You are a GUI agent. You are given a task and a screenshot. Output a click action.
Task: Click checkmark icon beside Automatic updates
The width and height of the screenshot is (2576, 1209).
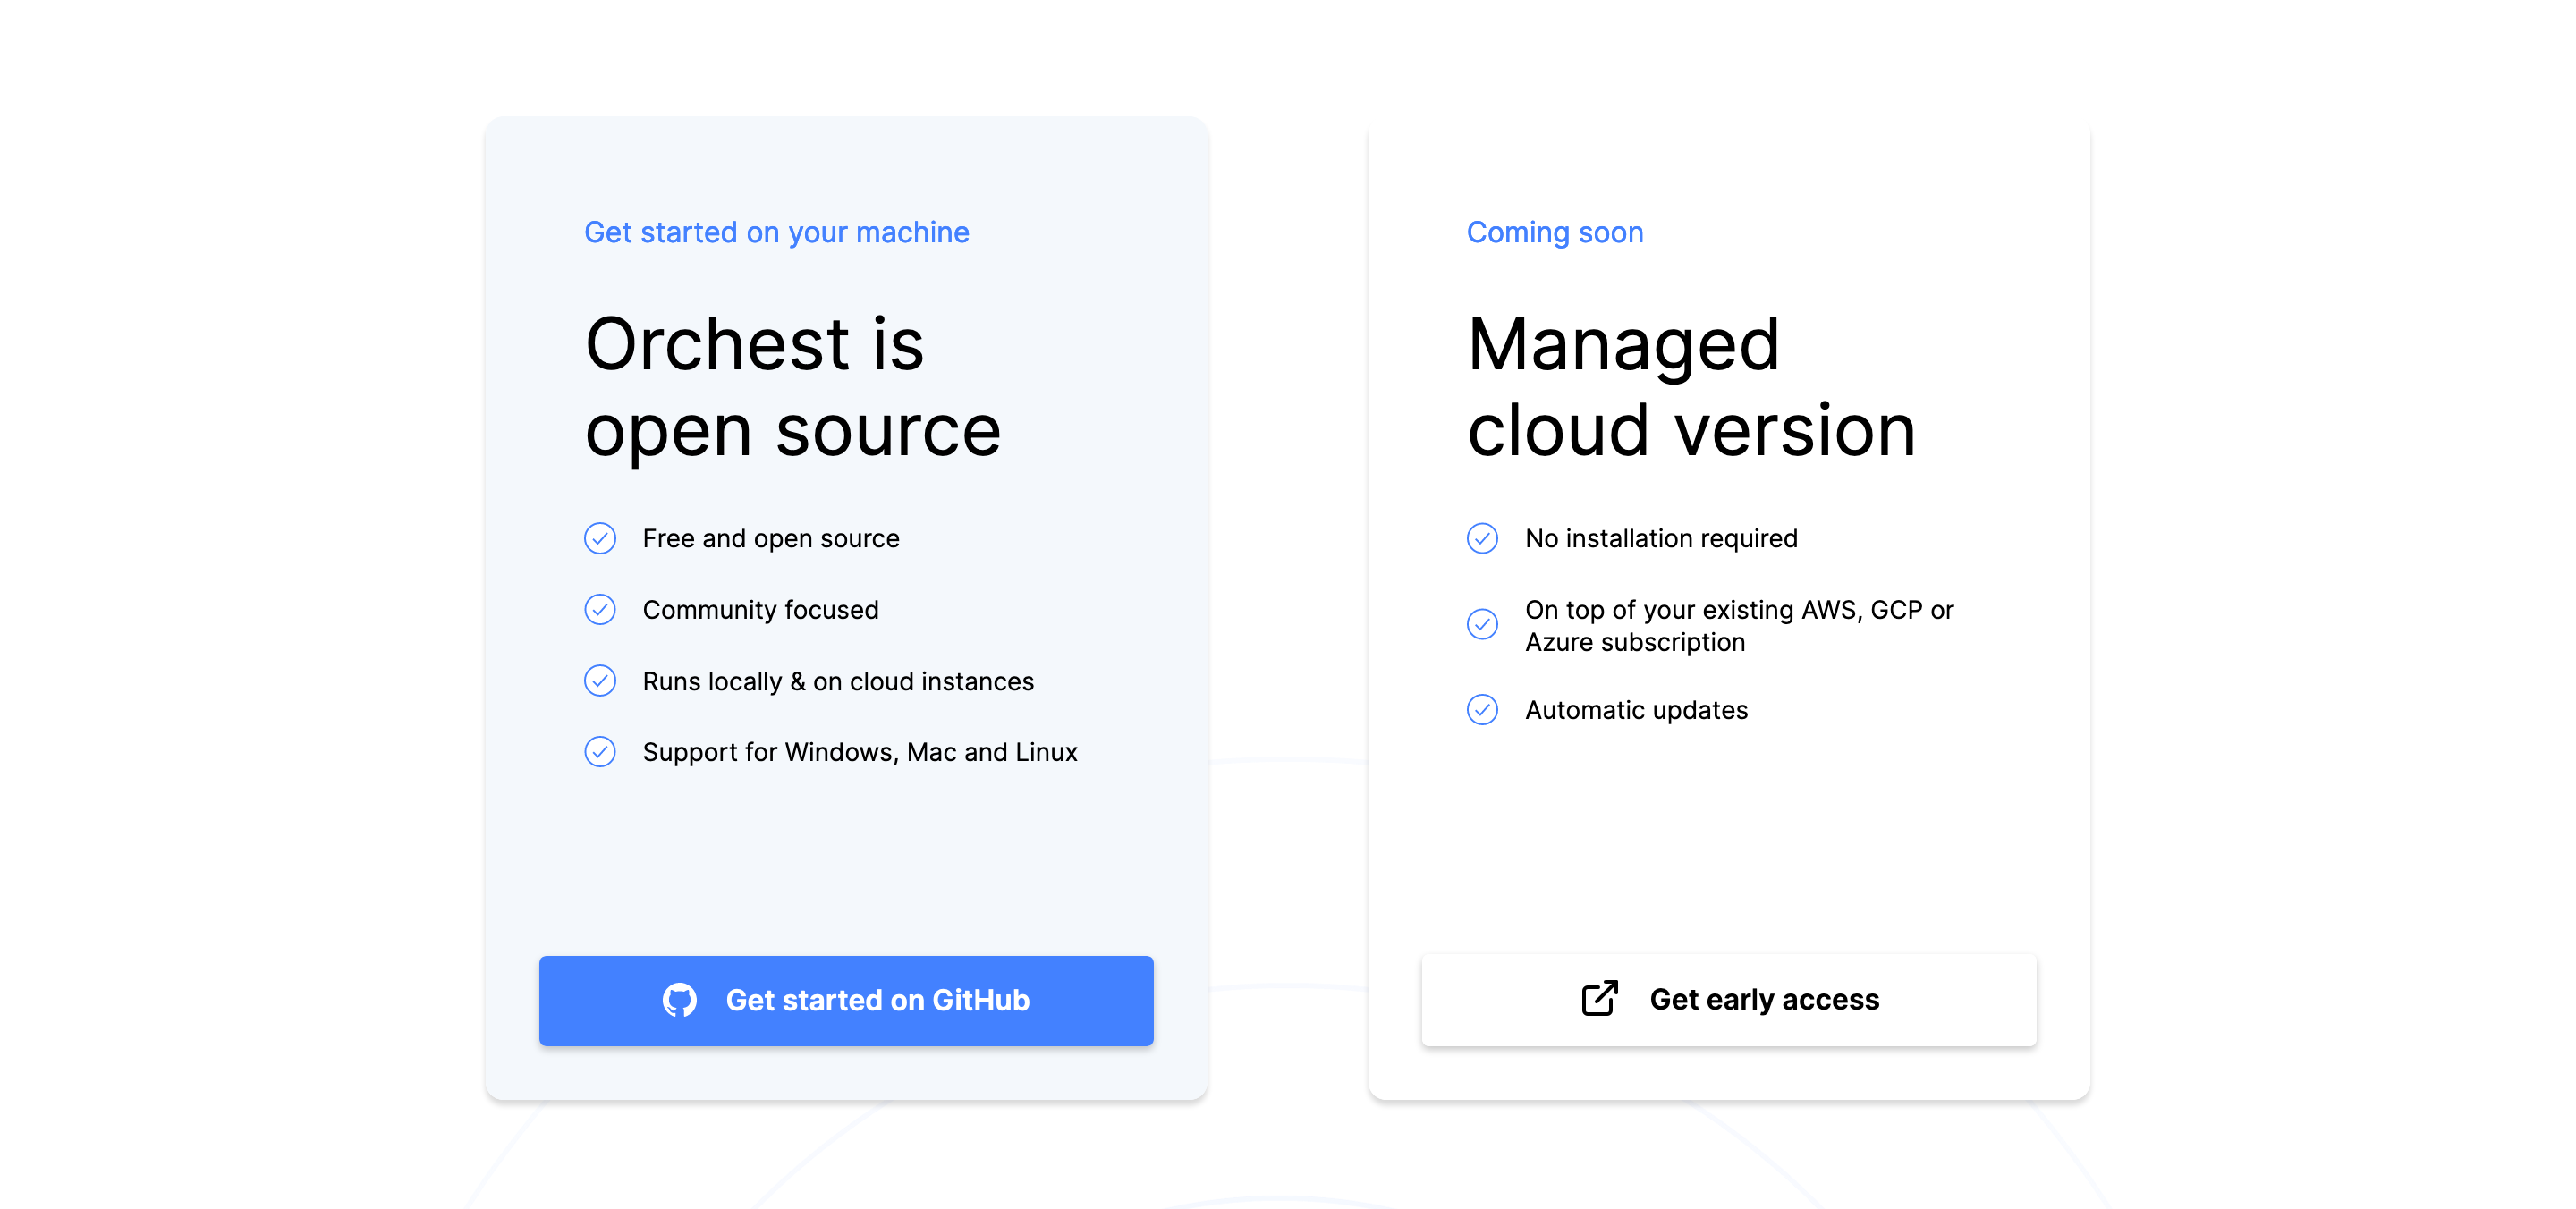pos(1482,710)
